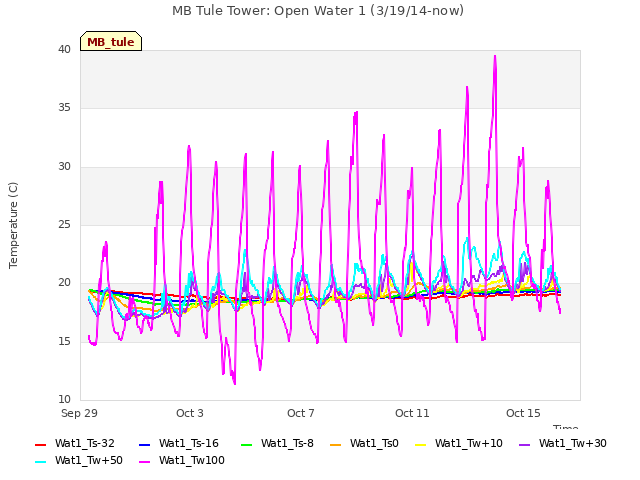Click the orange Wat1_Ts0 legend swatch
The width and height of the screenshot is (640, 480).
(x=336, y=444)
